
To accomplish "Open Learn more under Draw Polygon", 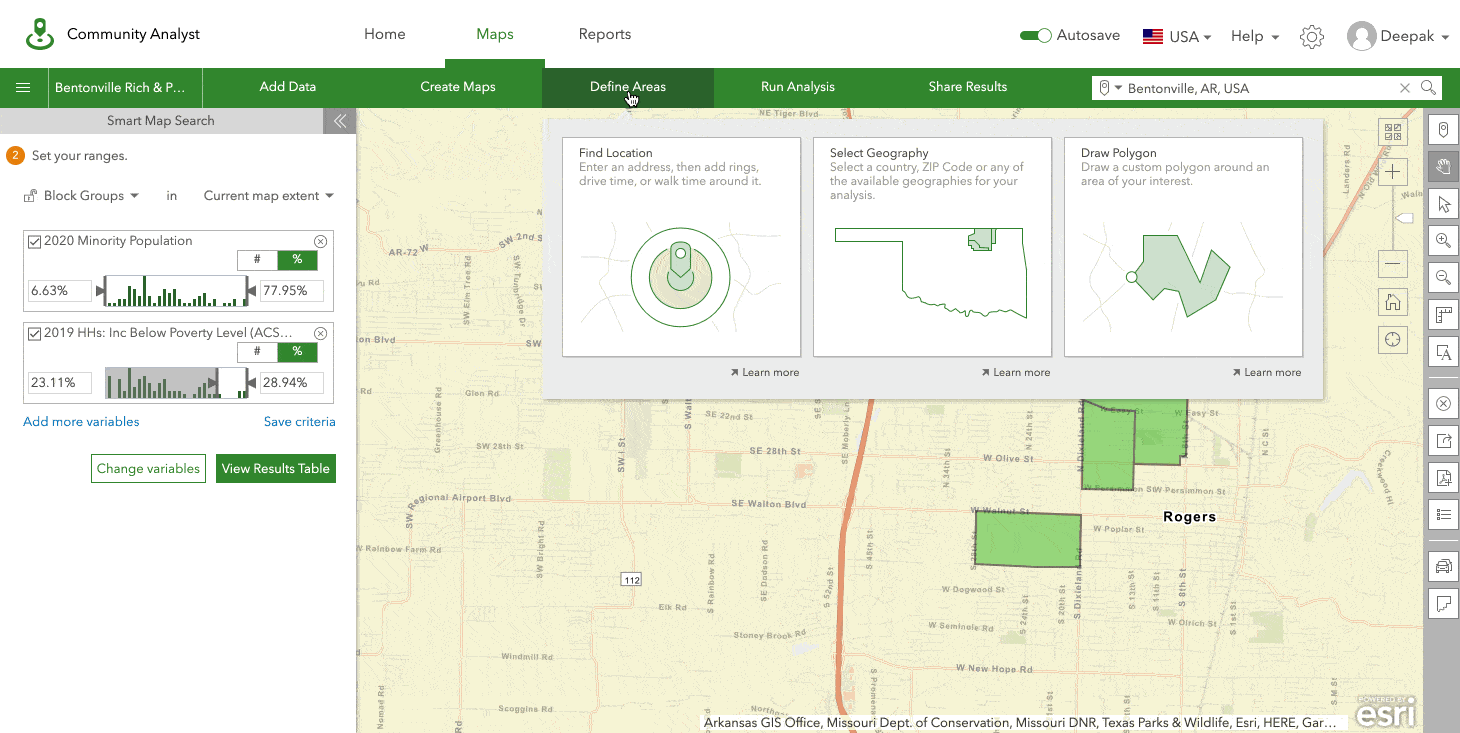I will click(1267, 372).
